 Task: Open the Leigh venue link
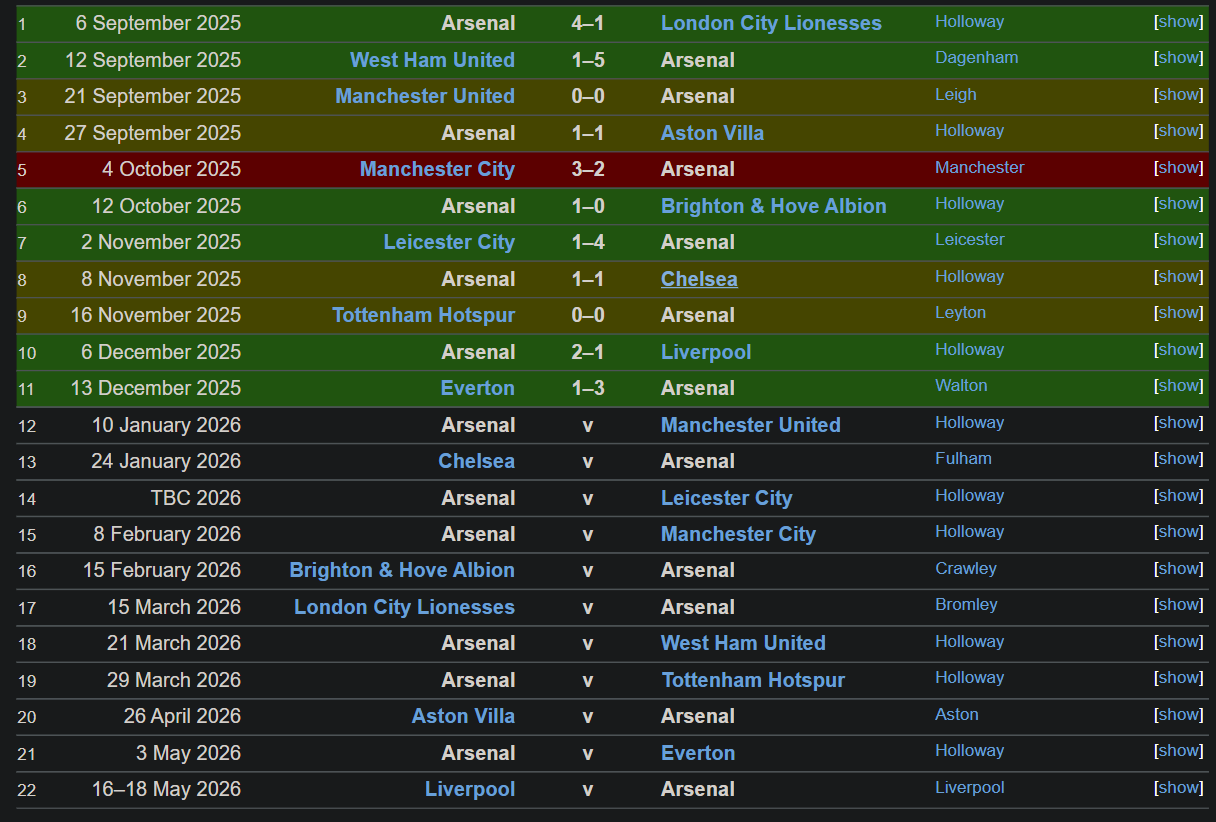pos(955,94)
